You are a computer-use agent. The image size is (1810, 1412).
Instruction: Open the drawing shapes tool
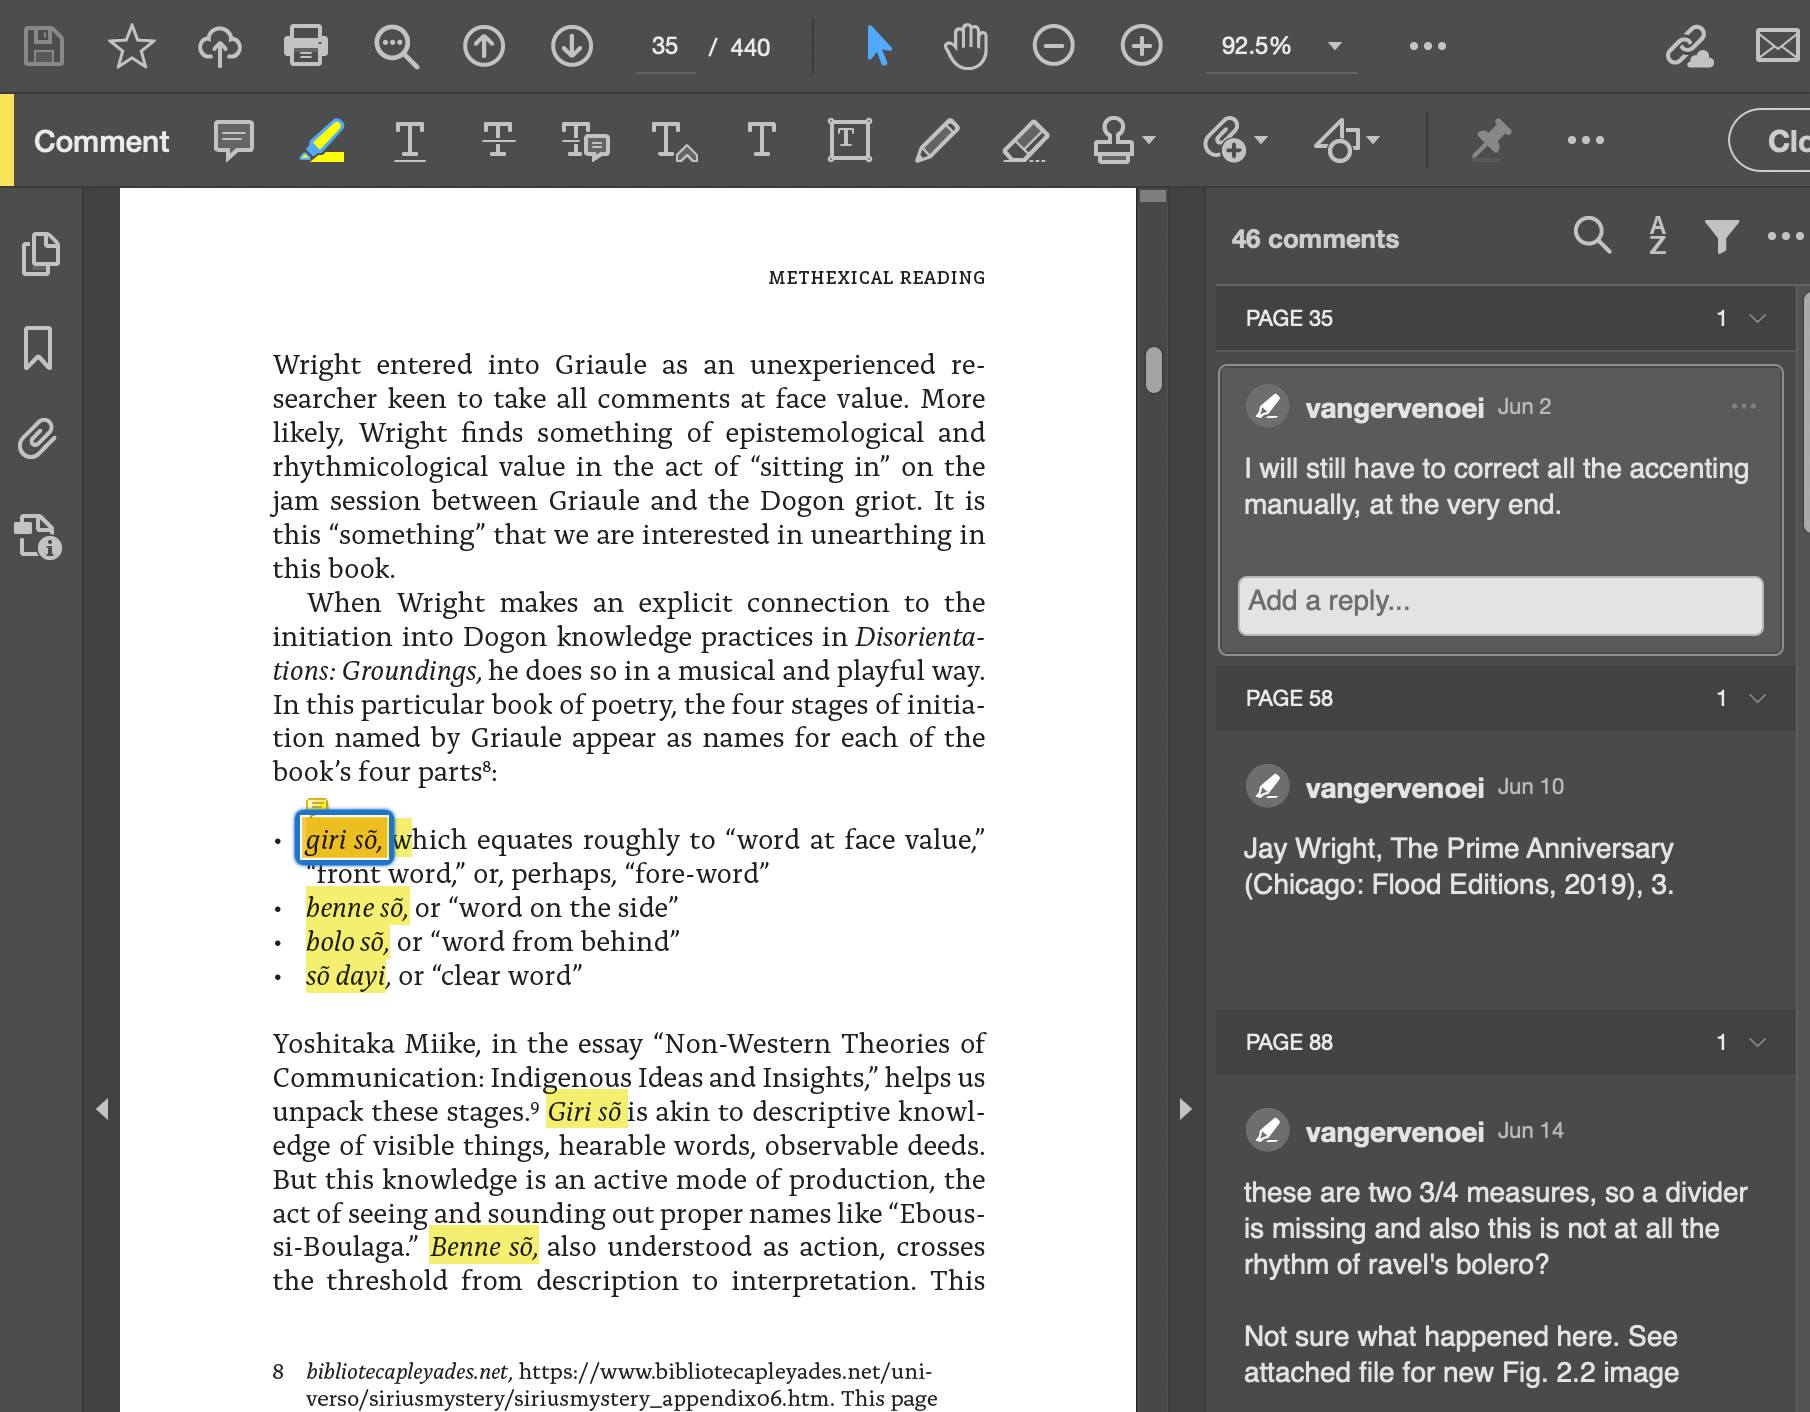coord(1338,141)
